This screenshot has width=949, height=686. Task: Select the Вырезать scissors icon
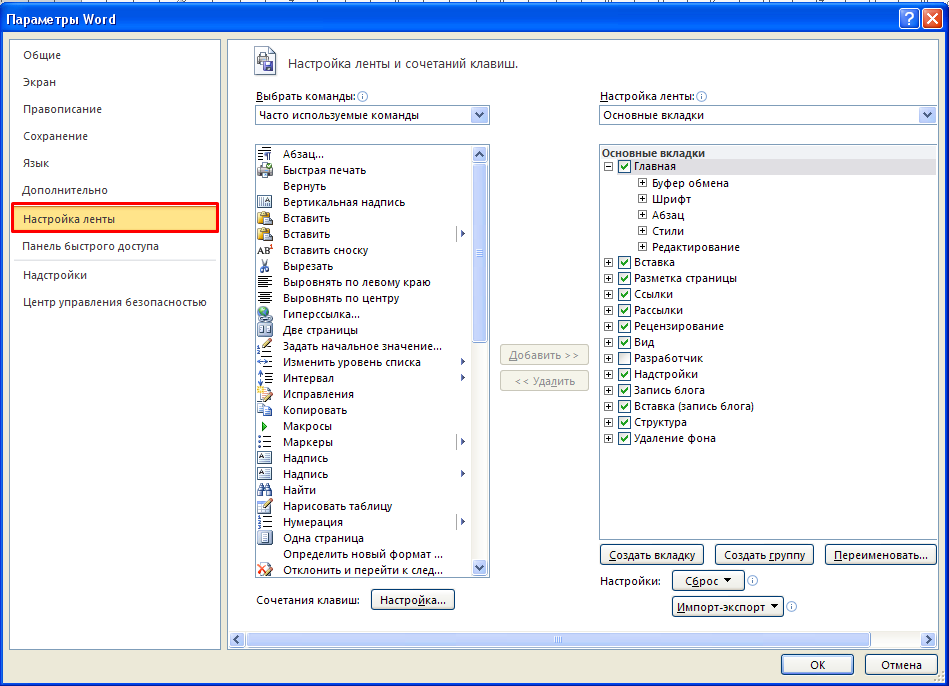(265, 266)
